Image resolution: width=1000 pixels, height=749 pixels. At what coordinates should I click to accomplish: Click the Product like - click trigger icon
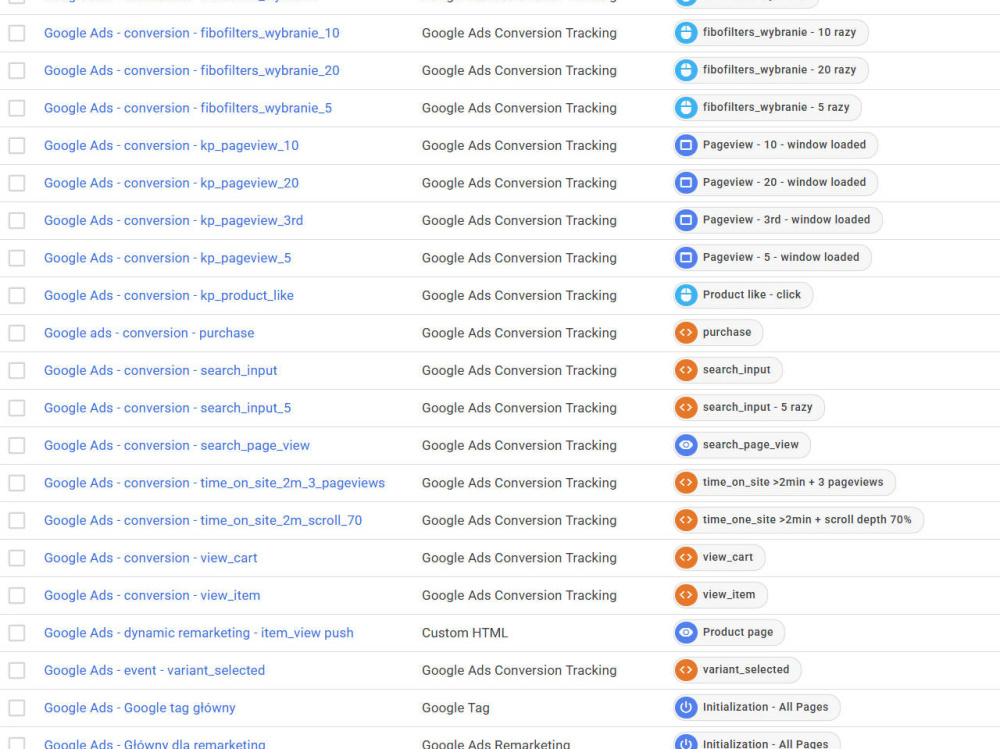pos(686,295)
